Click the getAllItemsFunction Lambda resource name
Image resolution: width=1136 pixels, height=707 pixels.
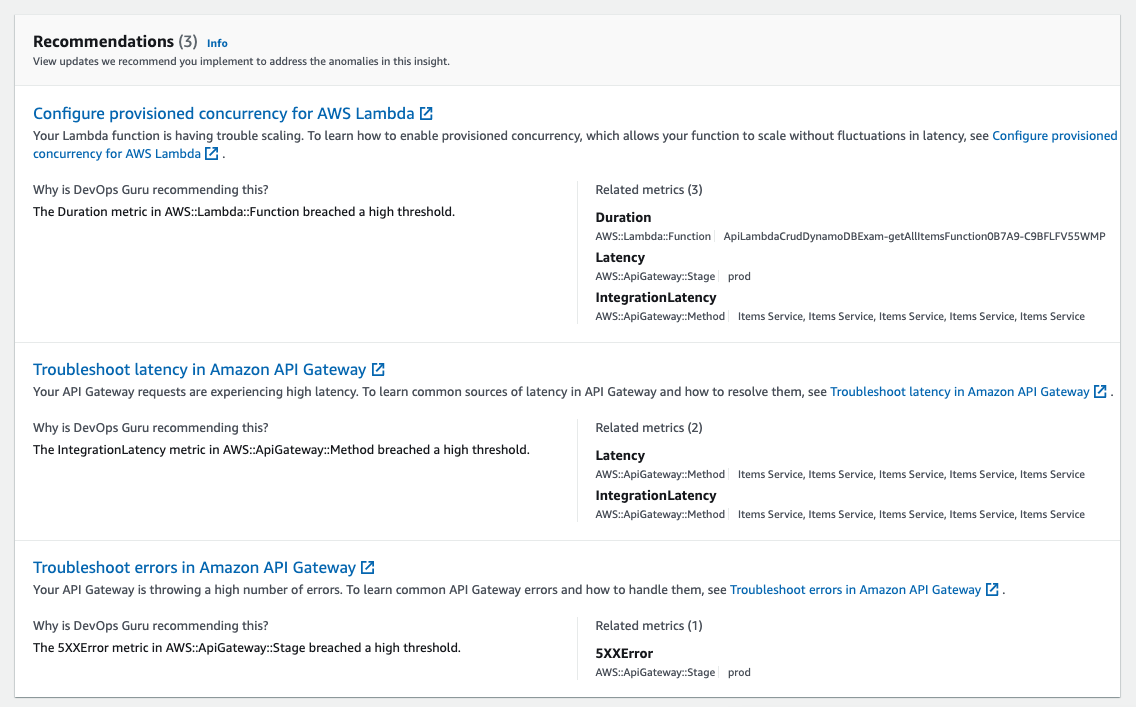point(913,236)
